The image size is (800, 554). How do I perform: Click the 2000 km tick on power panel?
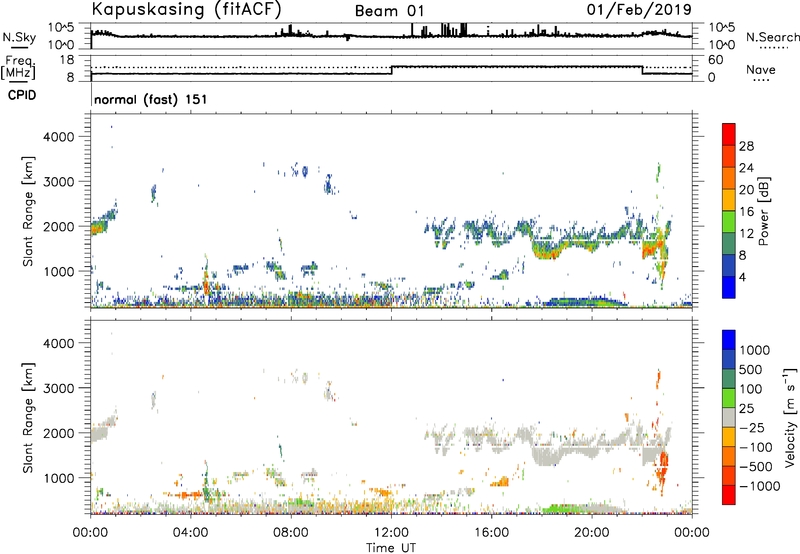point(58,226)
